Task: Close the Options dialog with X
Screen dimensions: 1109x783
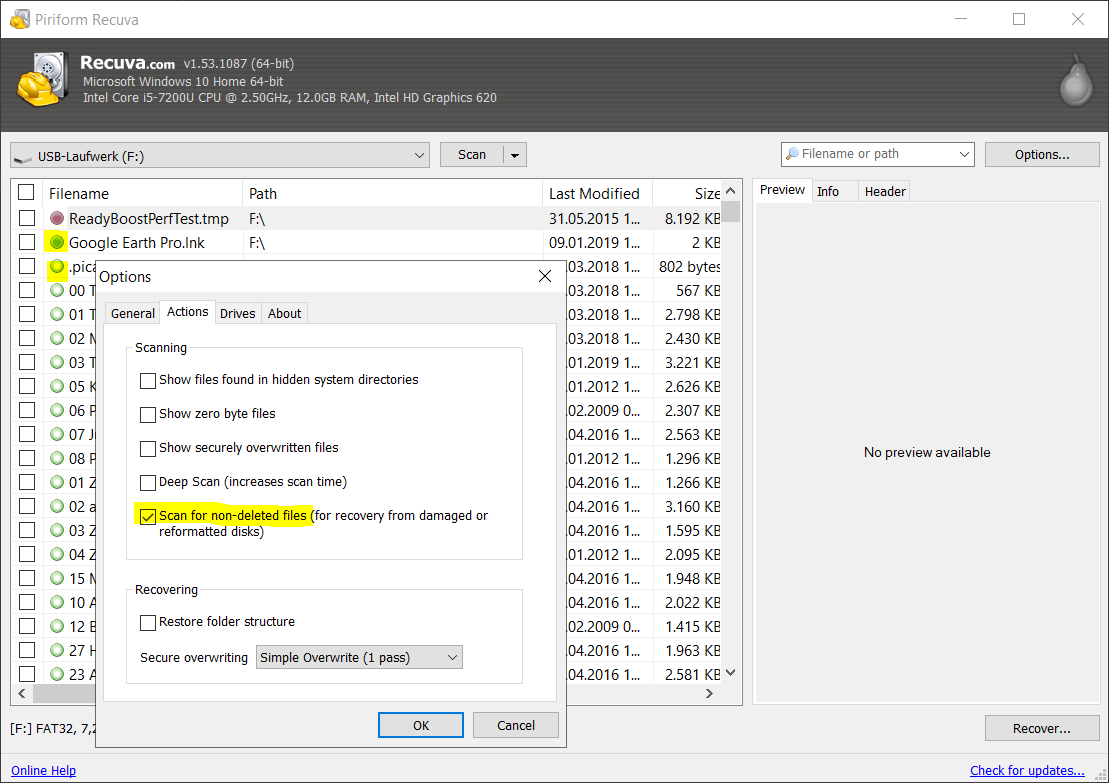Action: tap(545, 276)
